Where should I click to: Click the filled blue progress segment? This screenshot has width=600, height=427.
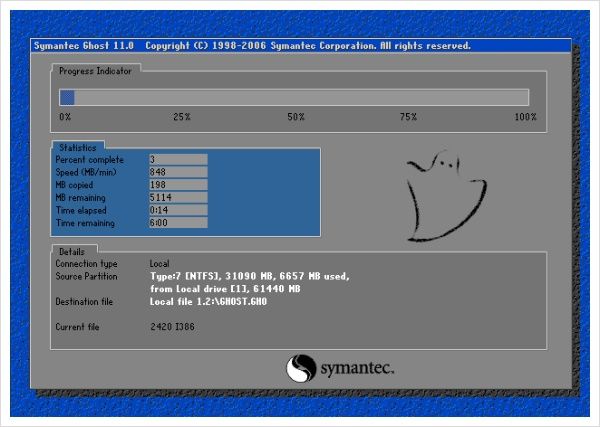pos(67,97)
